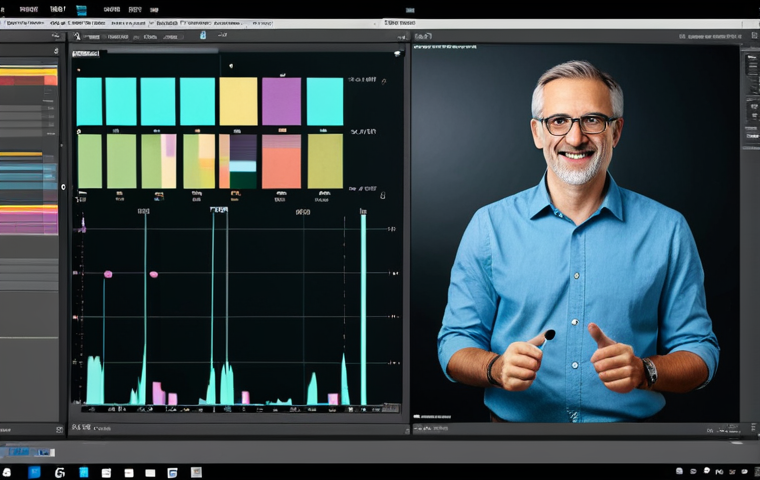Click the icon in the left panel's bottom corner
Image resolution: width=760 pixels, height=480 pixels.
[59, 430]
